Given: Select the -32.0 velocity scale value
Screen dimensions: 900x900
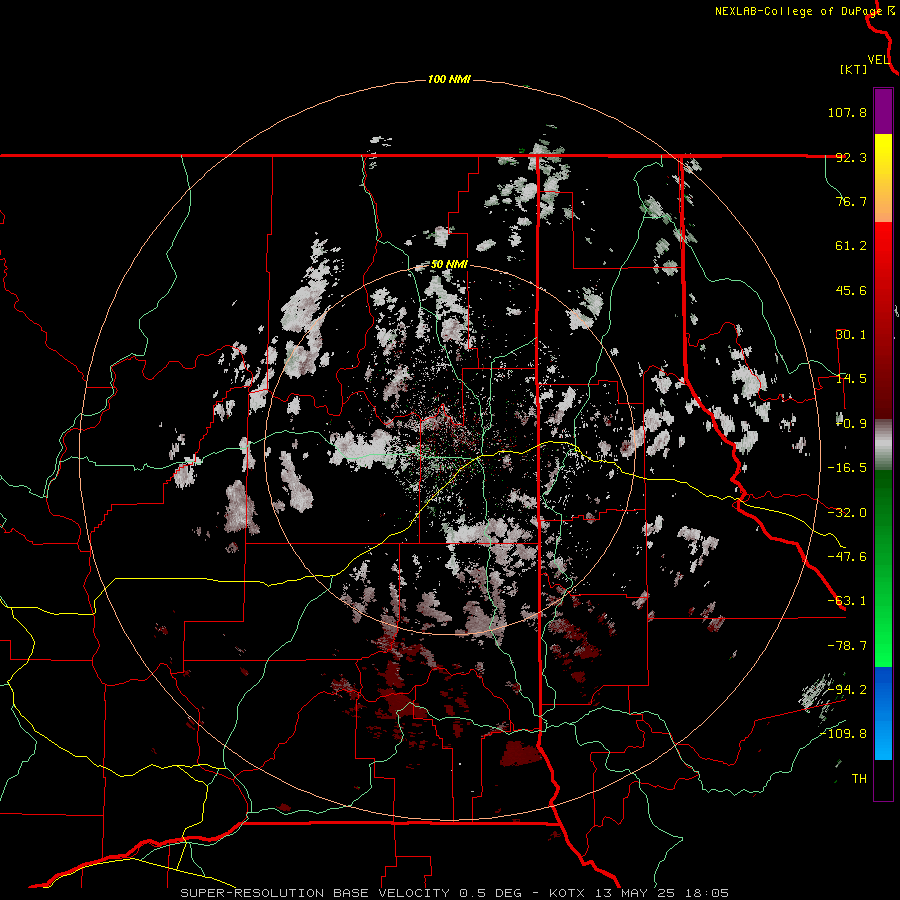Looking at the screenshot, I should coord(847,513).
